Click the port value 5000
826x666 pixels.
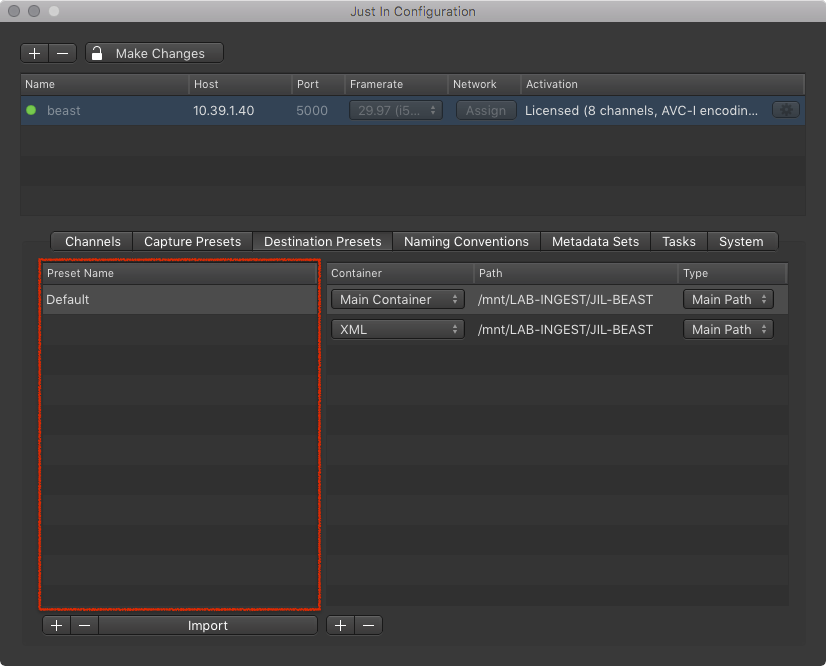pyautogui.click(x=312, y=111)
